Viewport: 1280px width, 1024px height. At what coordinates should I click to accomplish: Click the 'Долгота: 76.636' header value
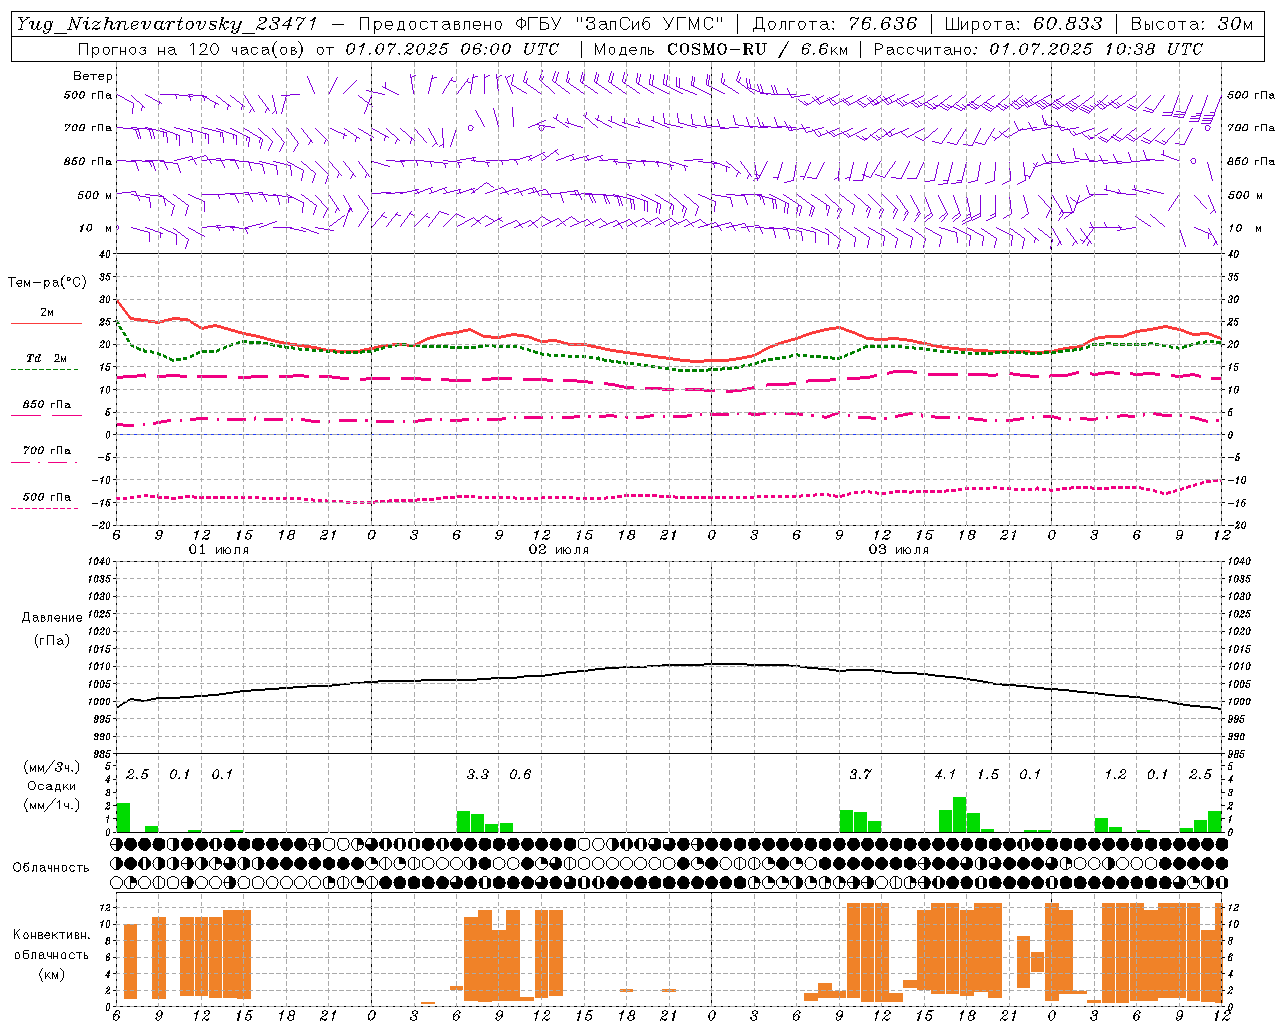click(835, 24)
